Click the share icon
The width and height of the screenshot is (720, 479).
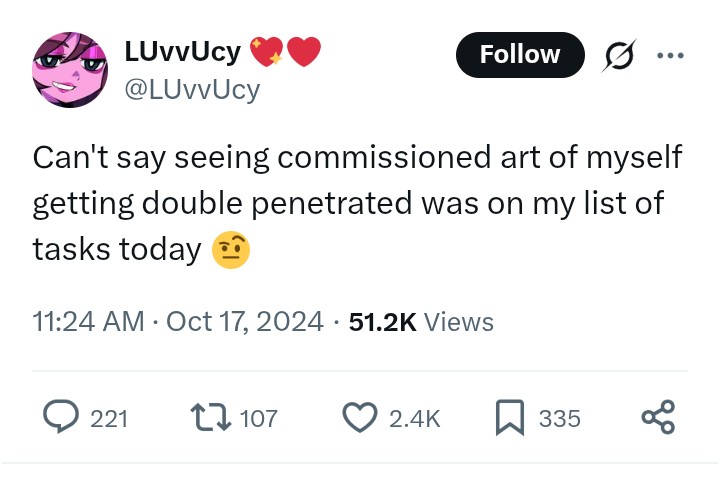tap(658, 417)
